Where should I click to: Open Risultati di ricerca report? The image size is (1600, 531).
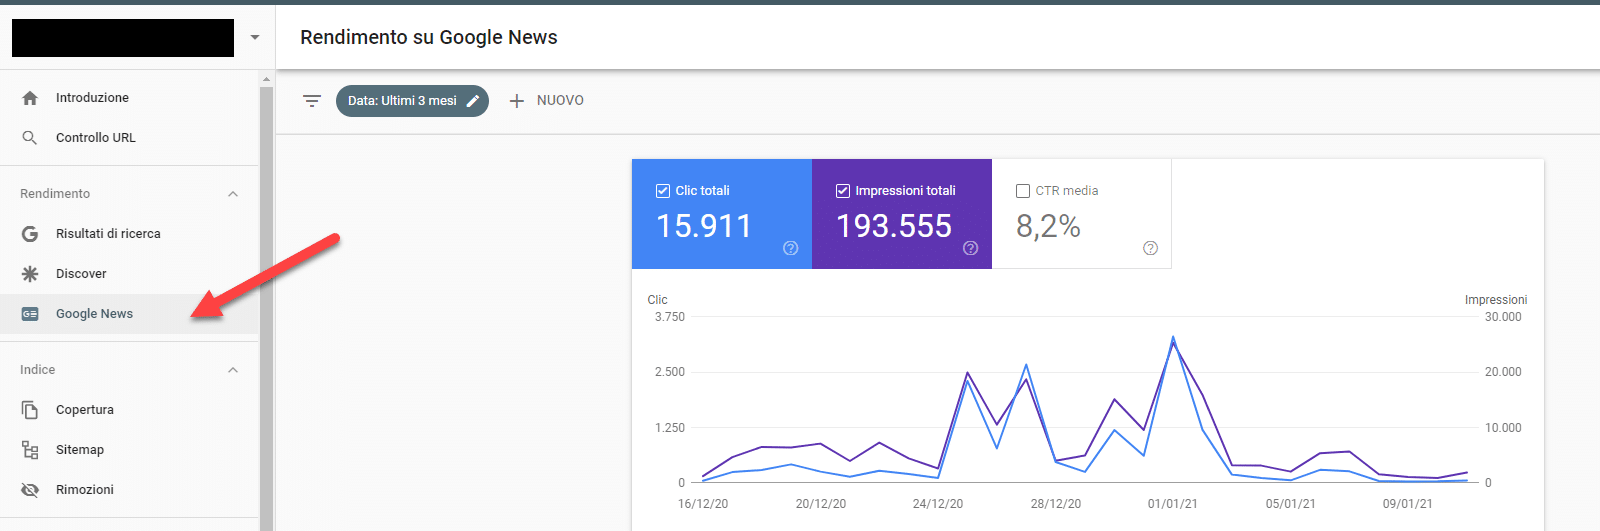[129, 234]
